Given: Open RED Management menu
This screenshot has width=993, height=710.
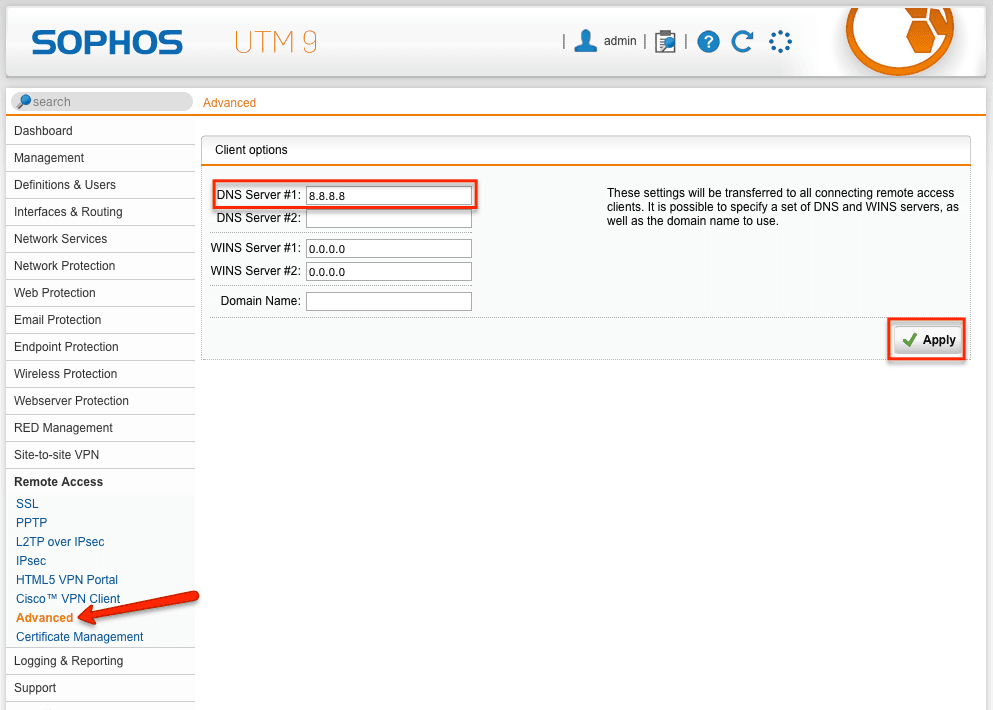Looking at the screenshot, I should click(x=100, y=428).
